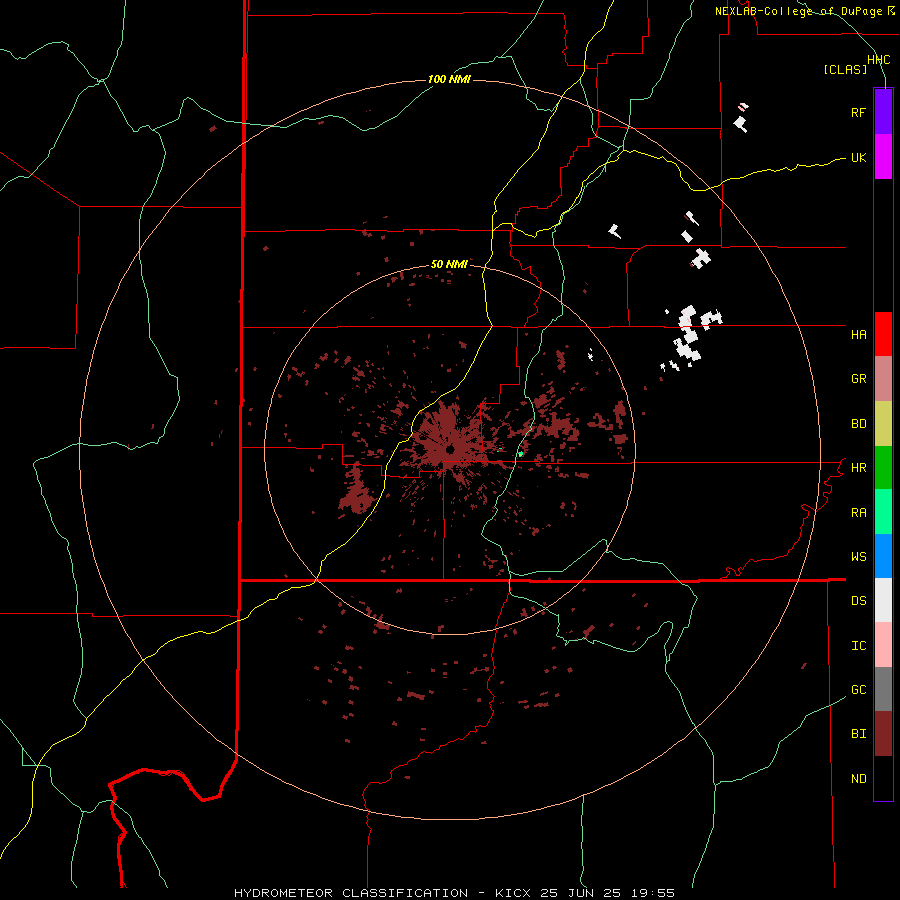Click the 100 NMI range ring label
900x900 pixels.
coord(449,79)
